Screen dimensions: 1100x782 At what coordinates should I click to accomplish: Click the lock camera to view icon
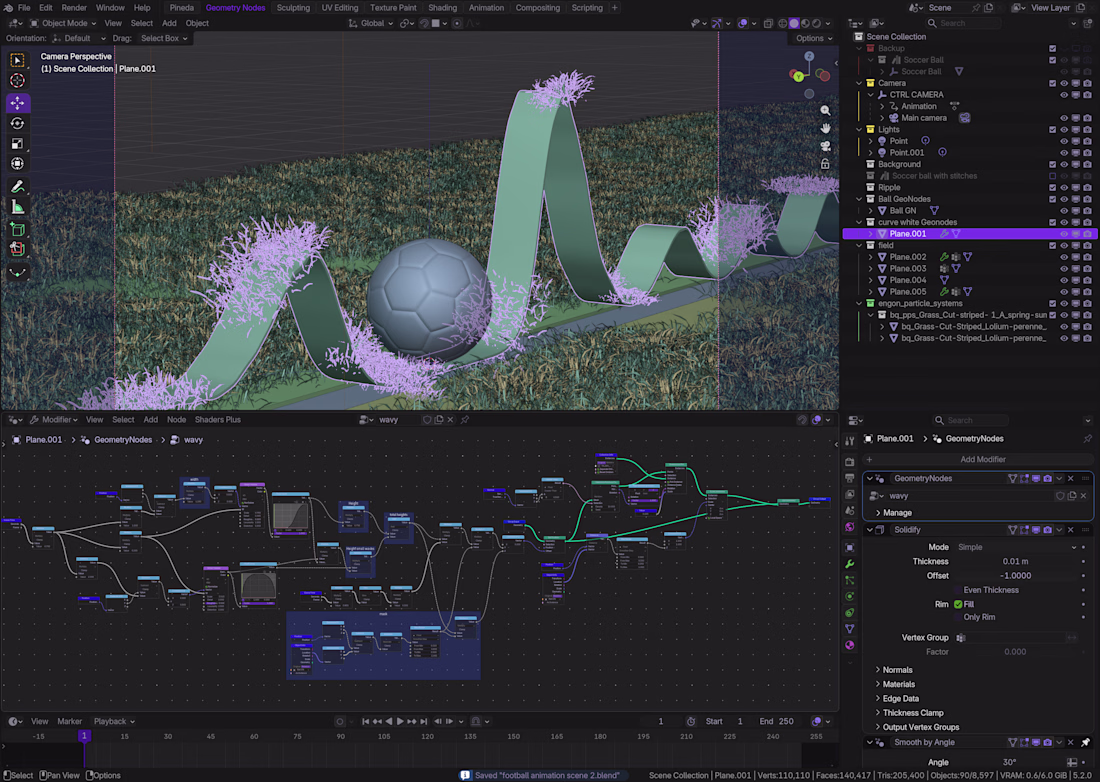826,163
